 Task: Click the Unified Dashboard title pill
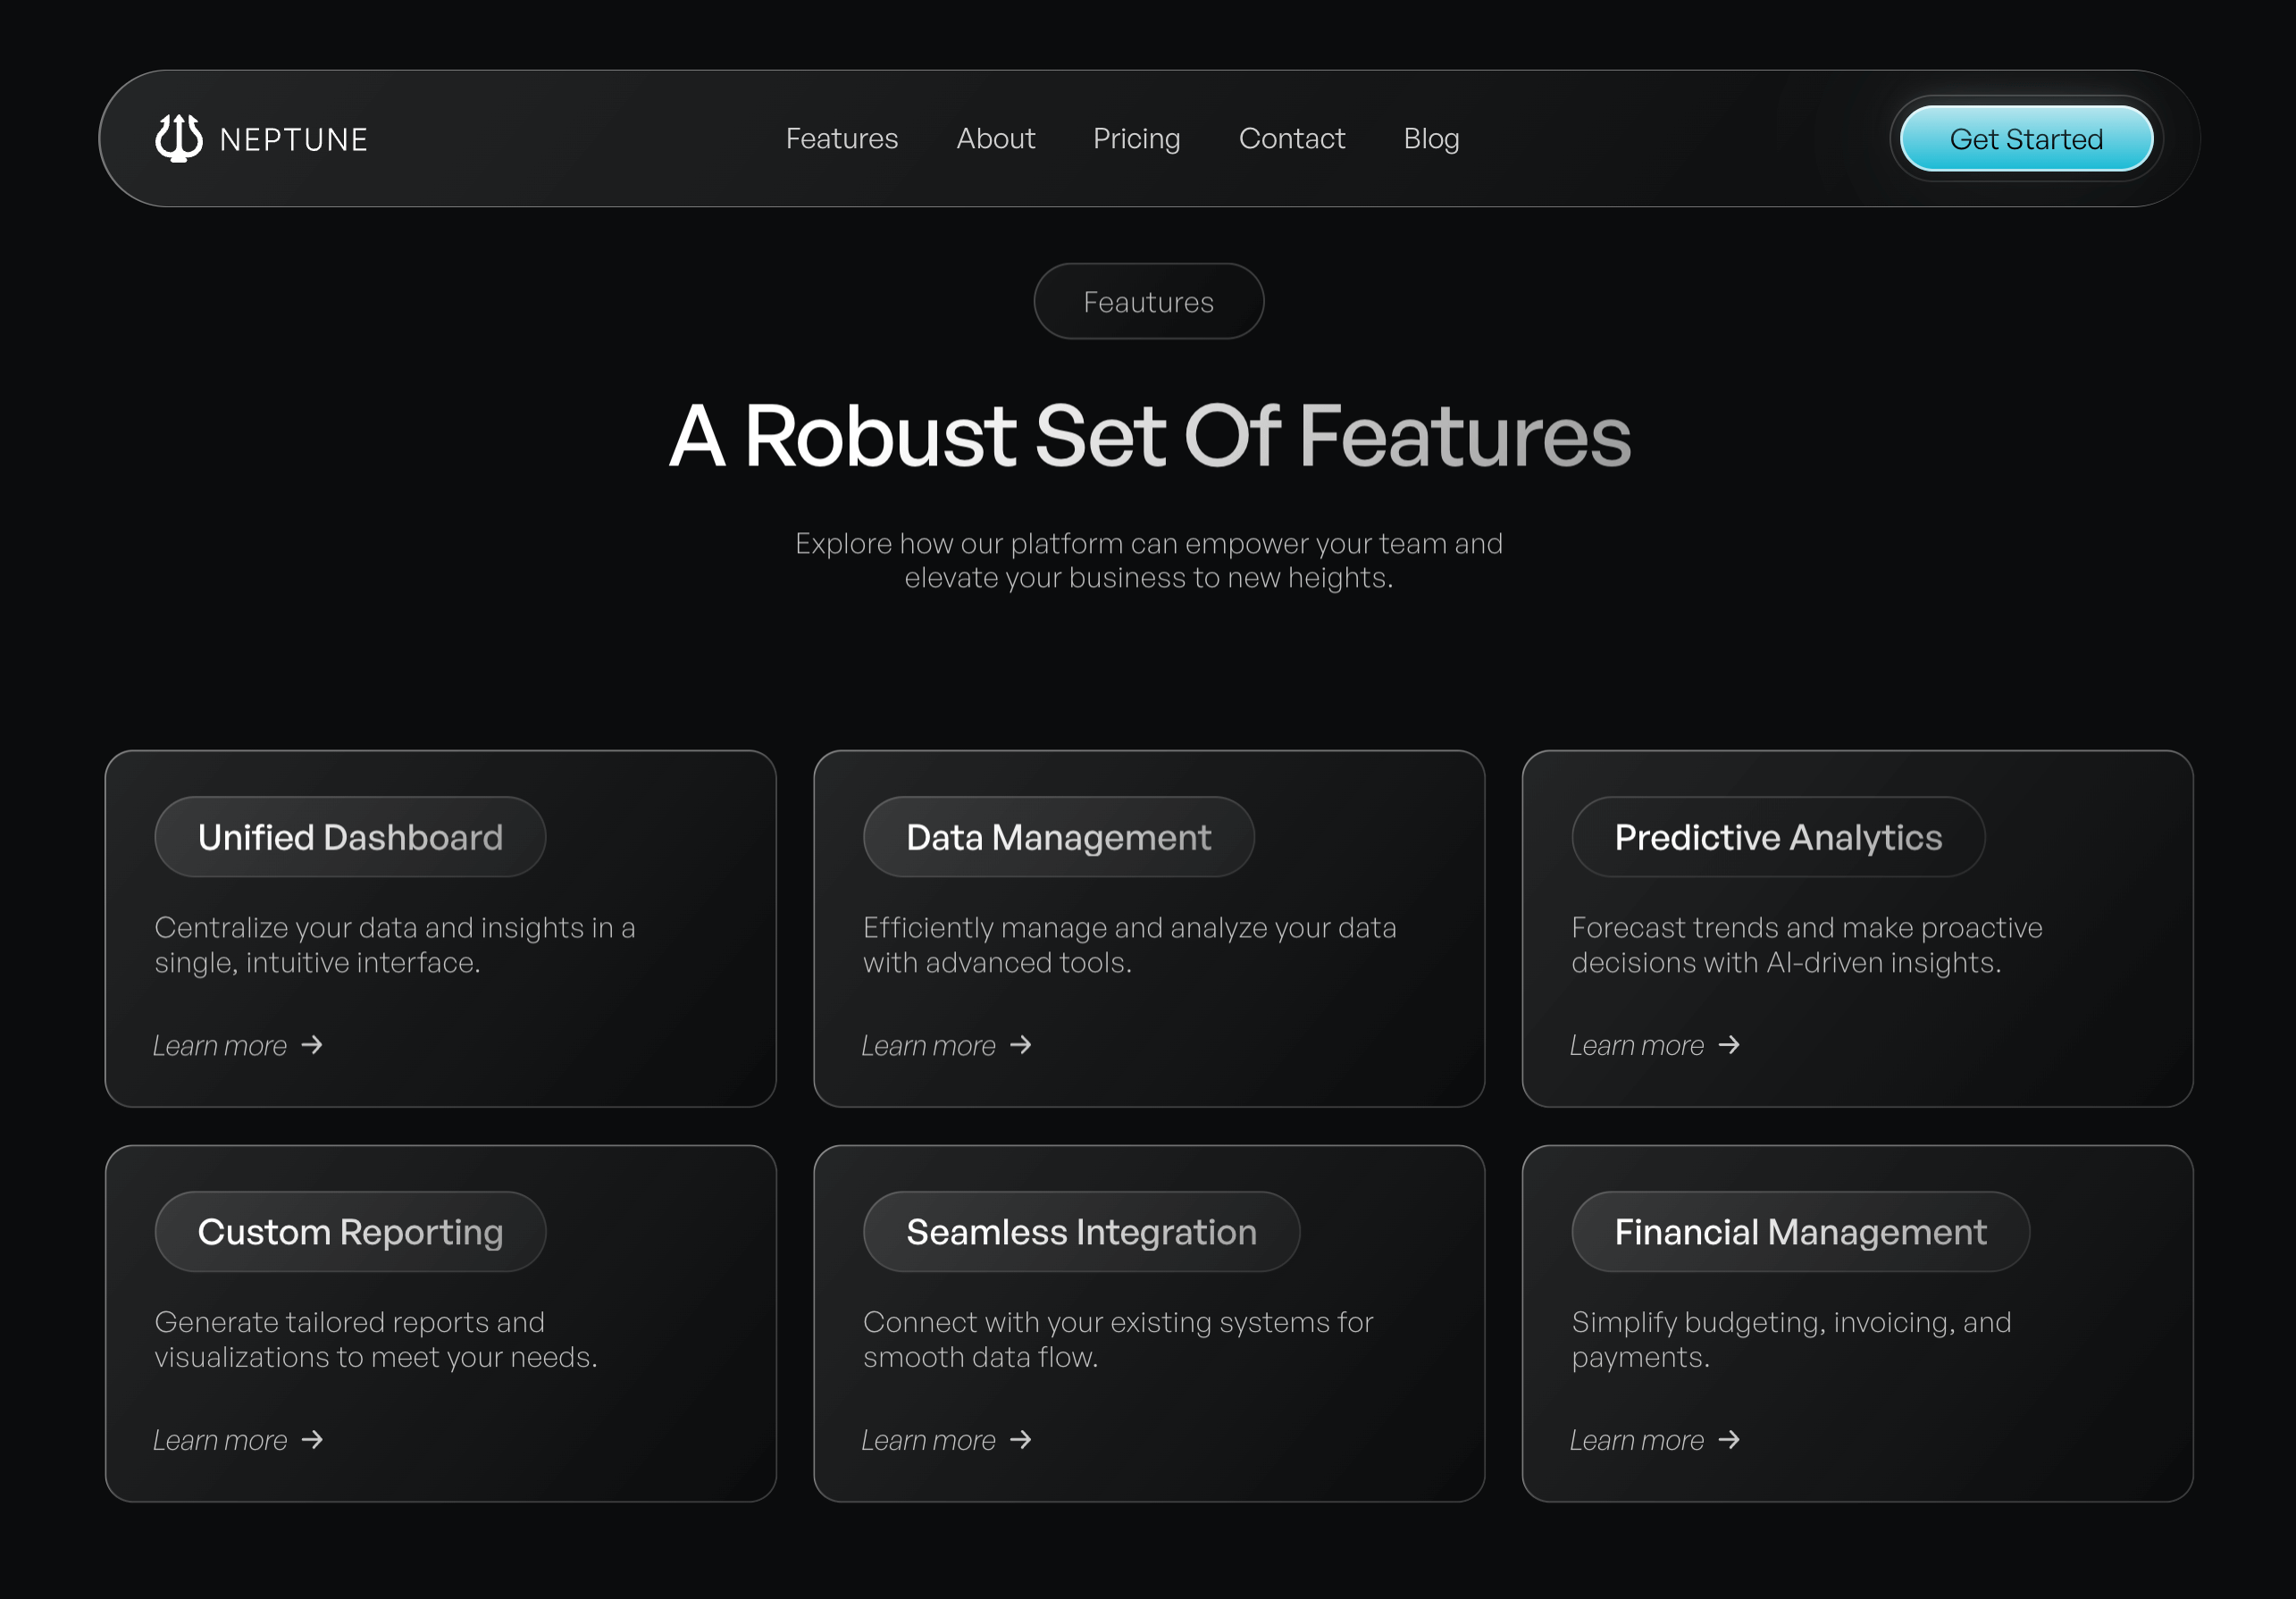[350, 838]
